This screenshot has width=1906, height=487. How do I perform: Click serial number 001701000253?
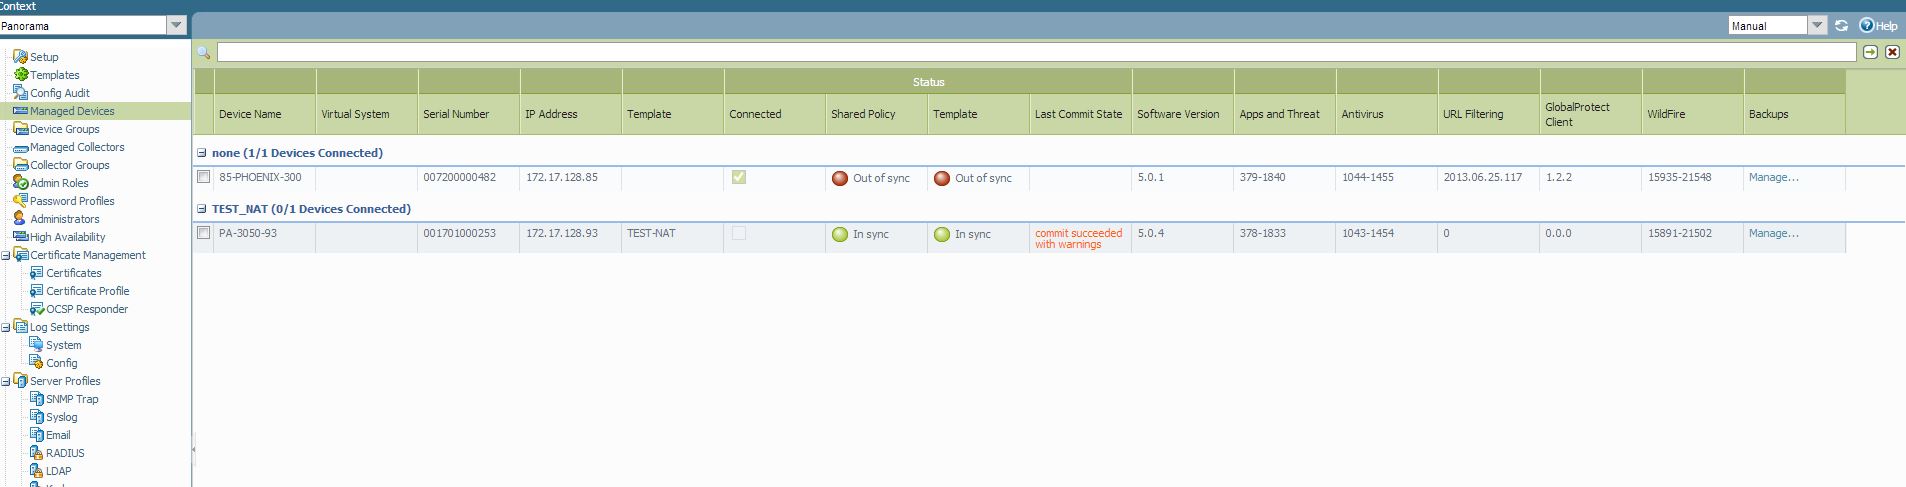click(x=459, y=233)
